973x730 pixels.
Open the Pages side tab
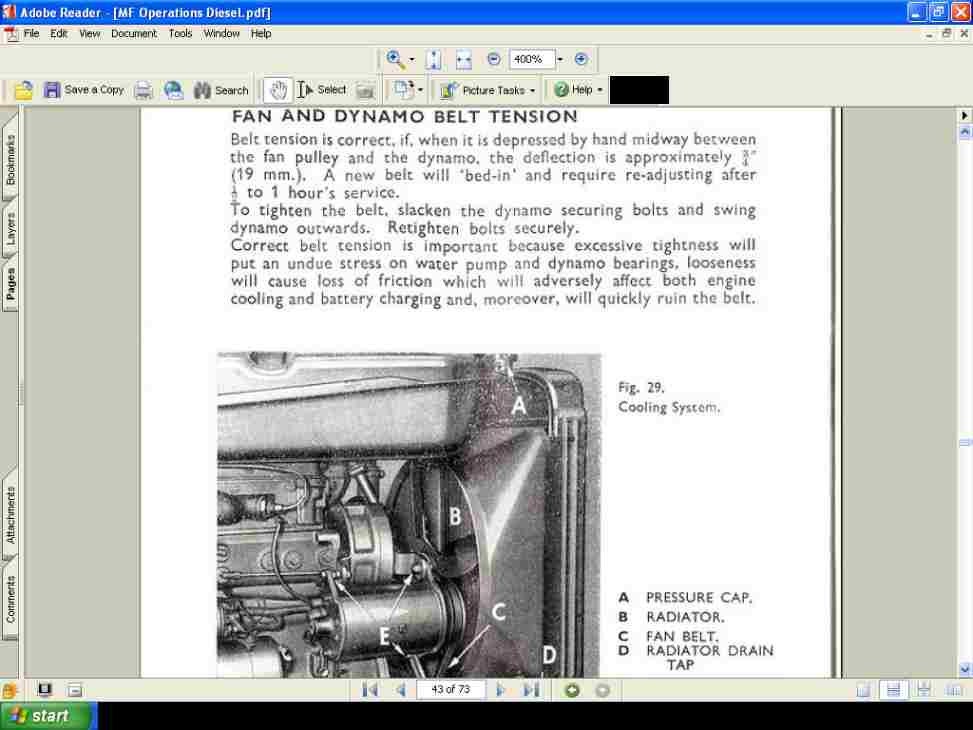pyautogui.click(x=10, y=285)
